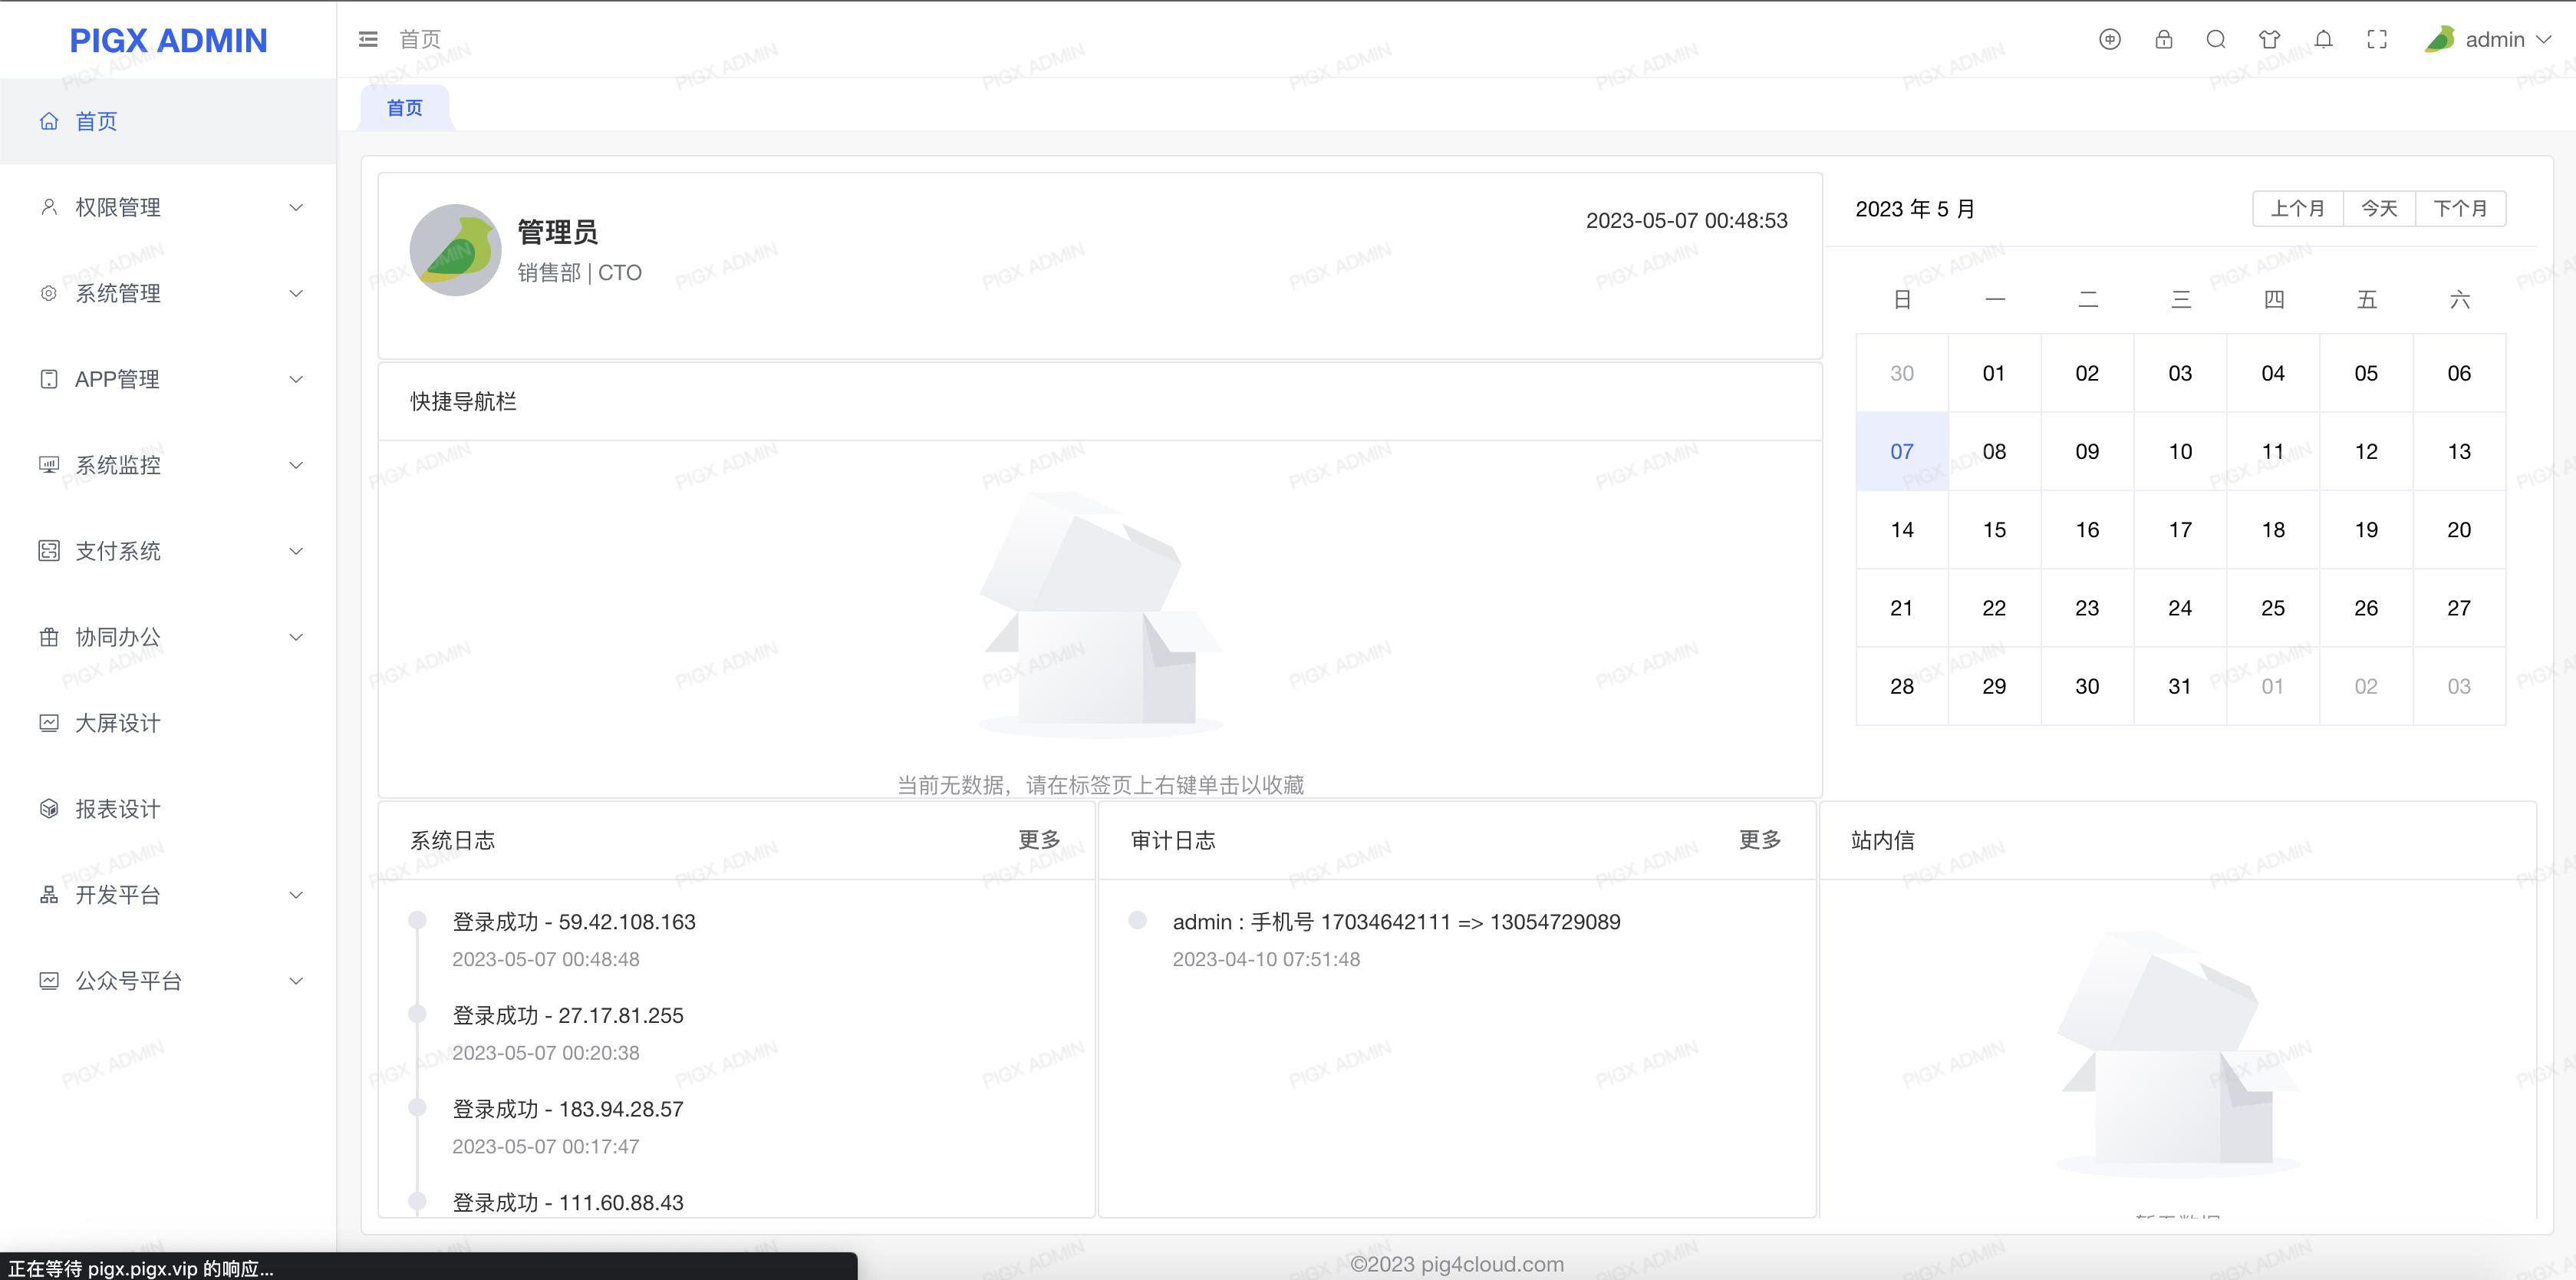The image size is (2576, 1280).
Task: Expand the 权限管理 menu
Action: [x=117, y=207]
